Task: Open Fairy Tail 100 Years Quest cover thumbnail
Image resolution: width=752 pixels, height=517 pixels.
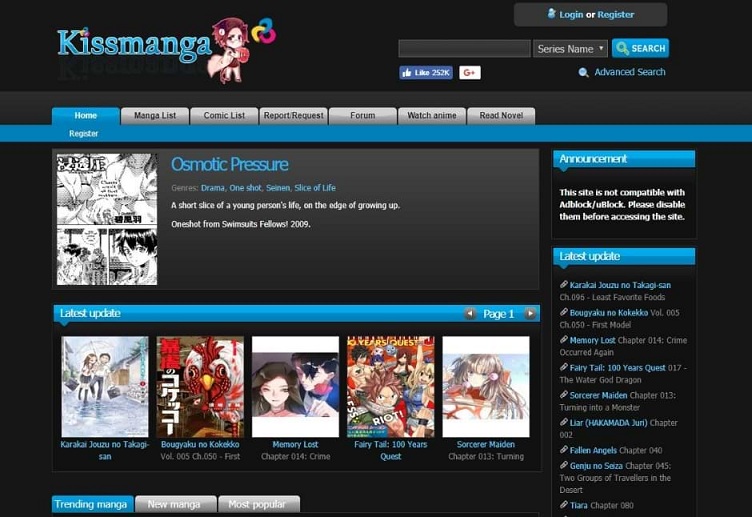Action: pos(390,387)
